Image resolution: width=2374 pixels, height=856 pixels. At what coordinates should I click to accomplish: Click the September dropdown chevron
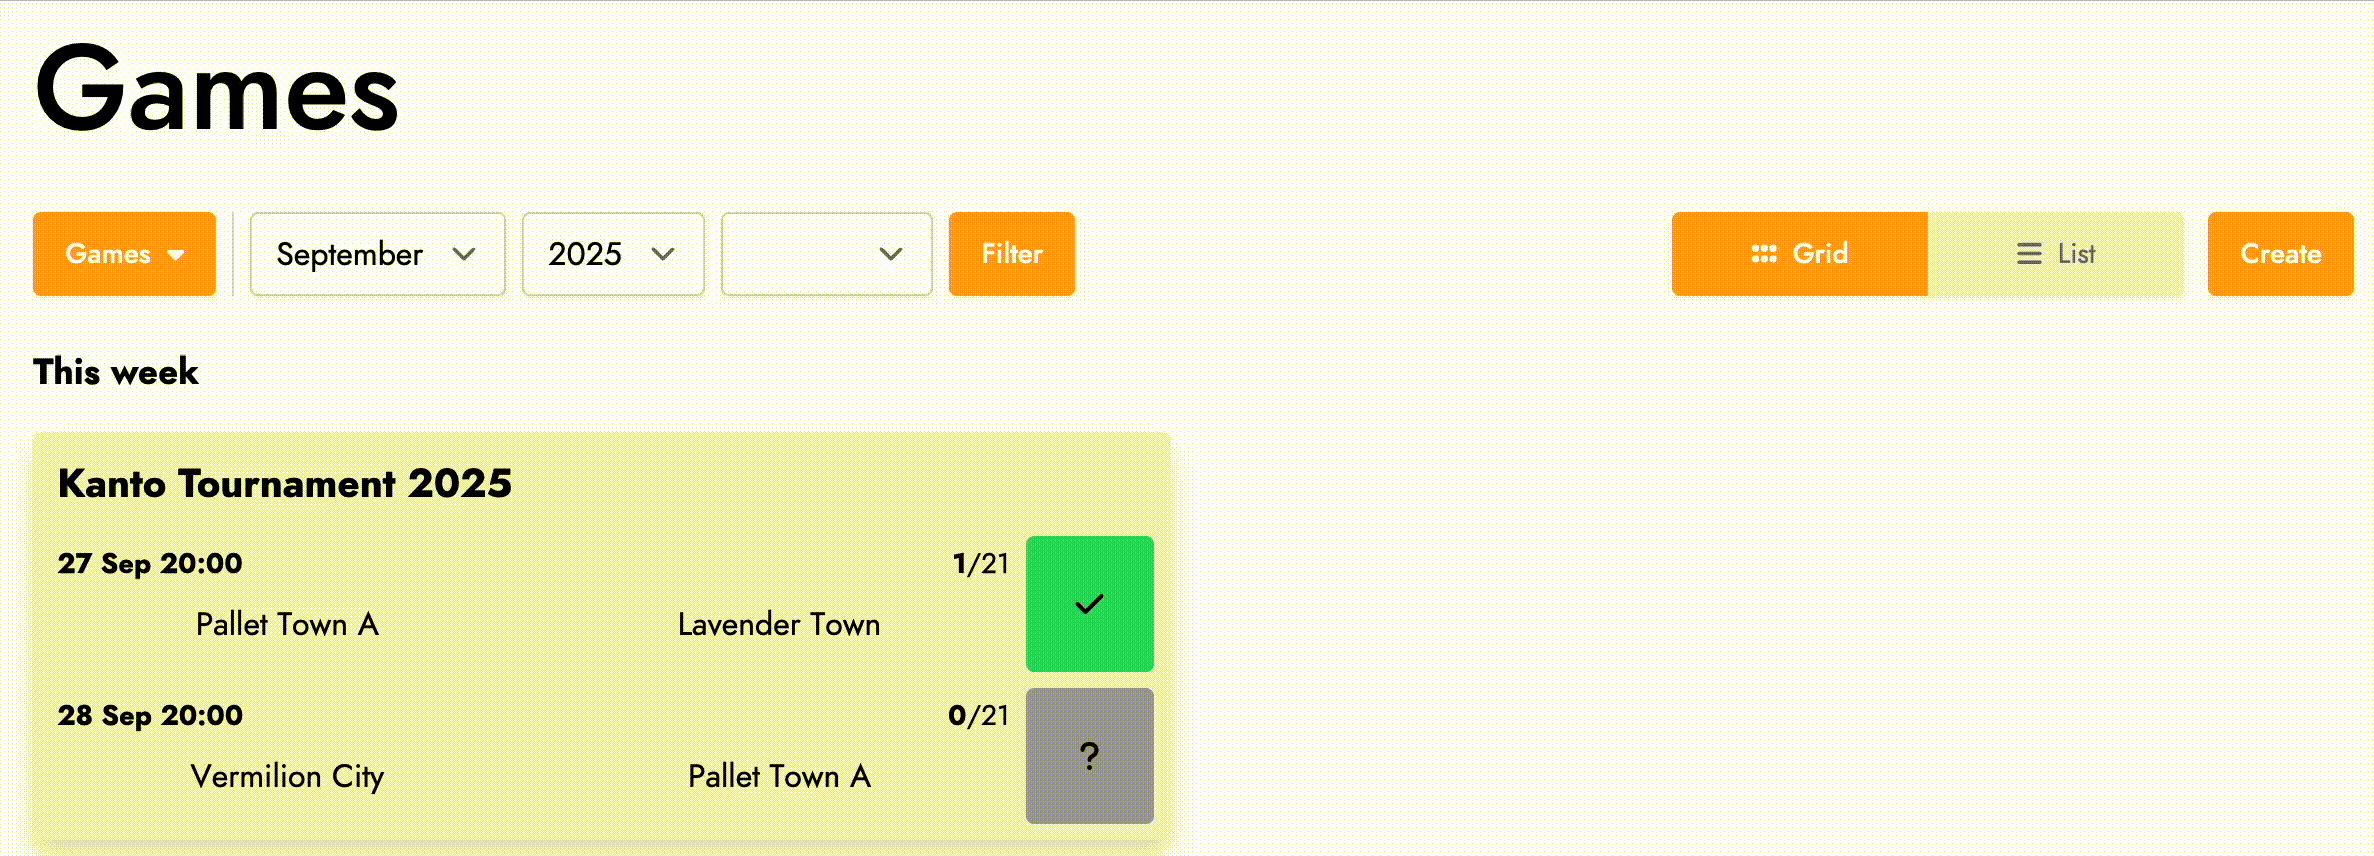[x=463, y=254]
